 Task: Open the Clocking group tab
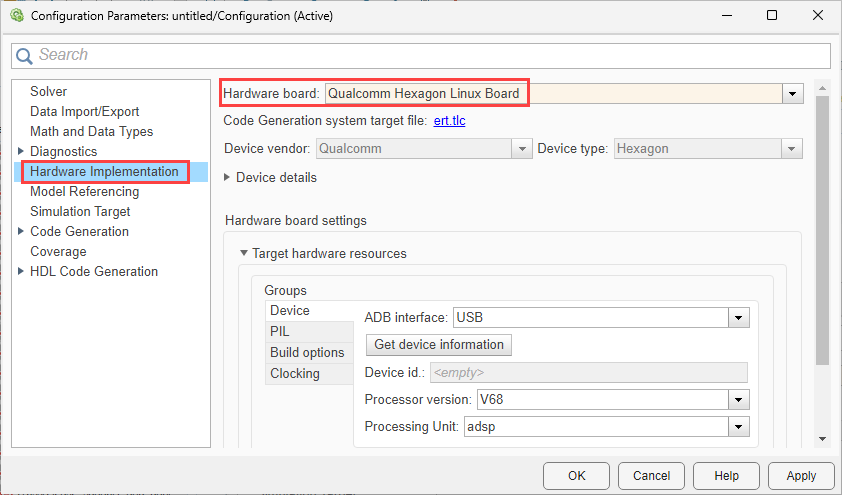295,373
